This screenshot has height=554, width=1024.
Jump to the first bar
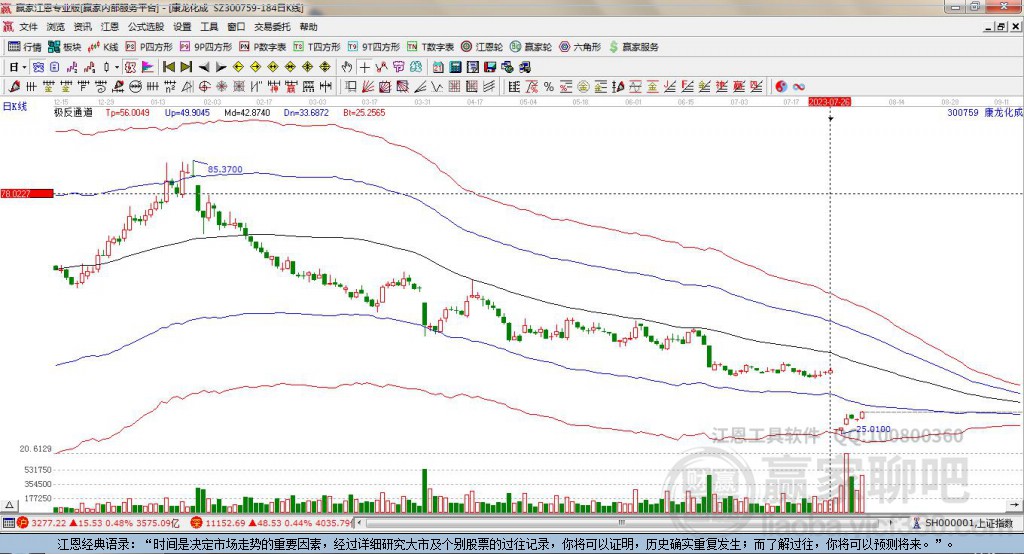tap(168, 67)
